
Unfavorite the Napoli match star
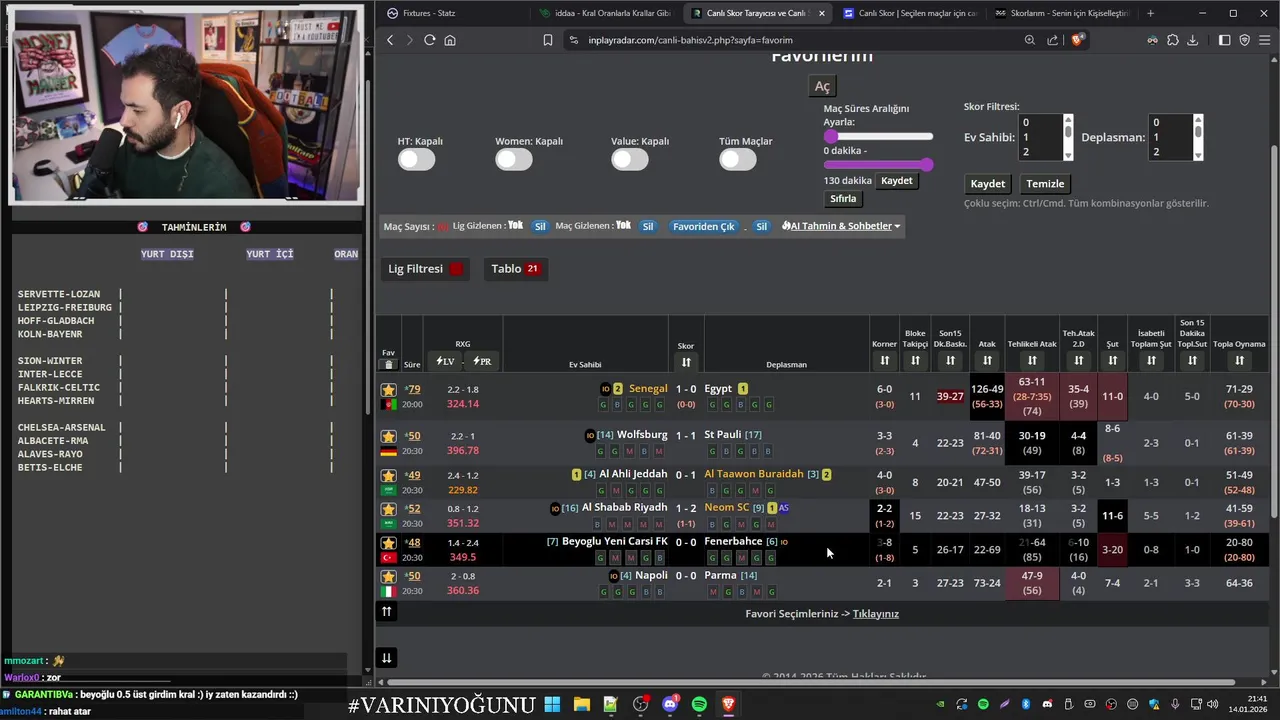(x=389, y=576)
